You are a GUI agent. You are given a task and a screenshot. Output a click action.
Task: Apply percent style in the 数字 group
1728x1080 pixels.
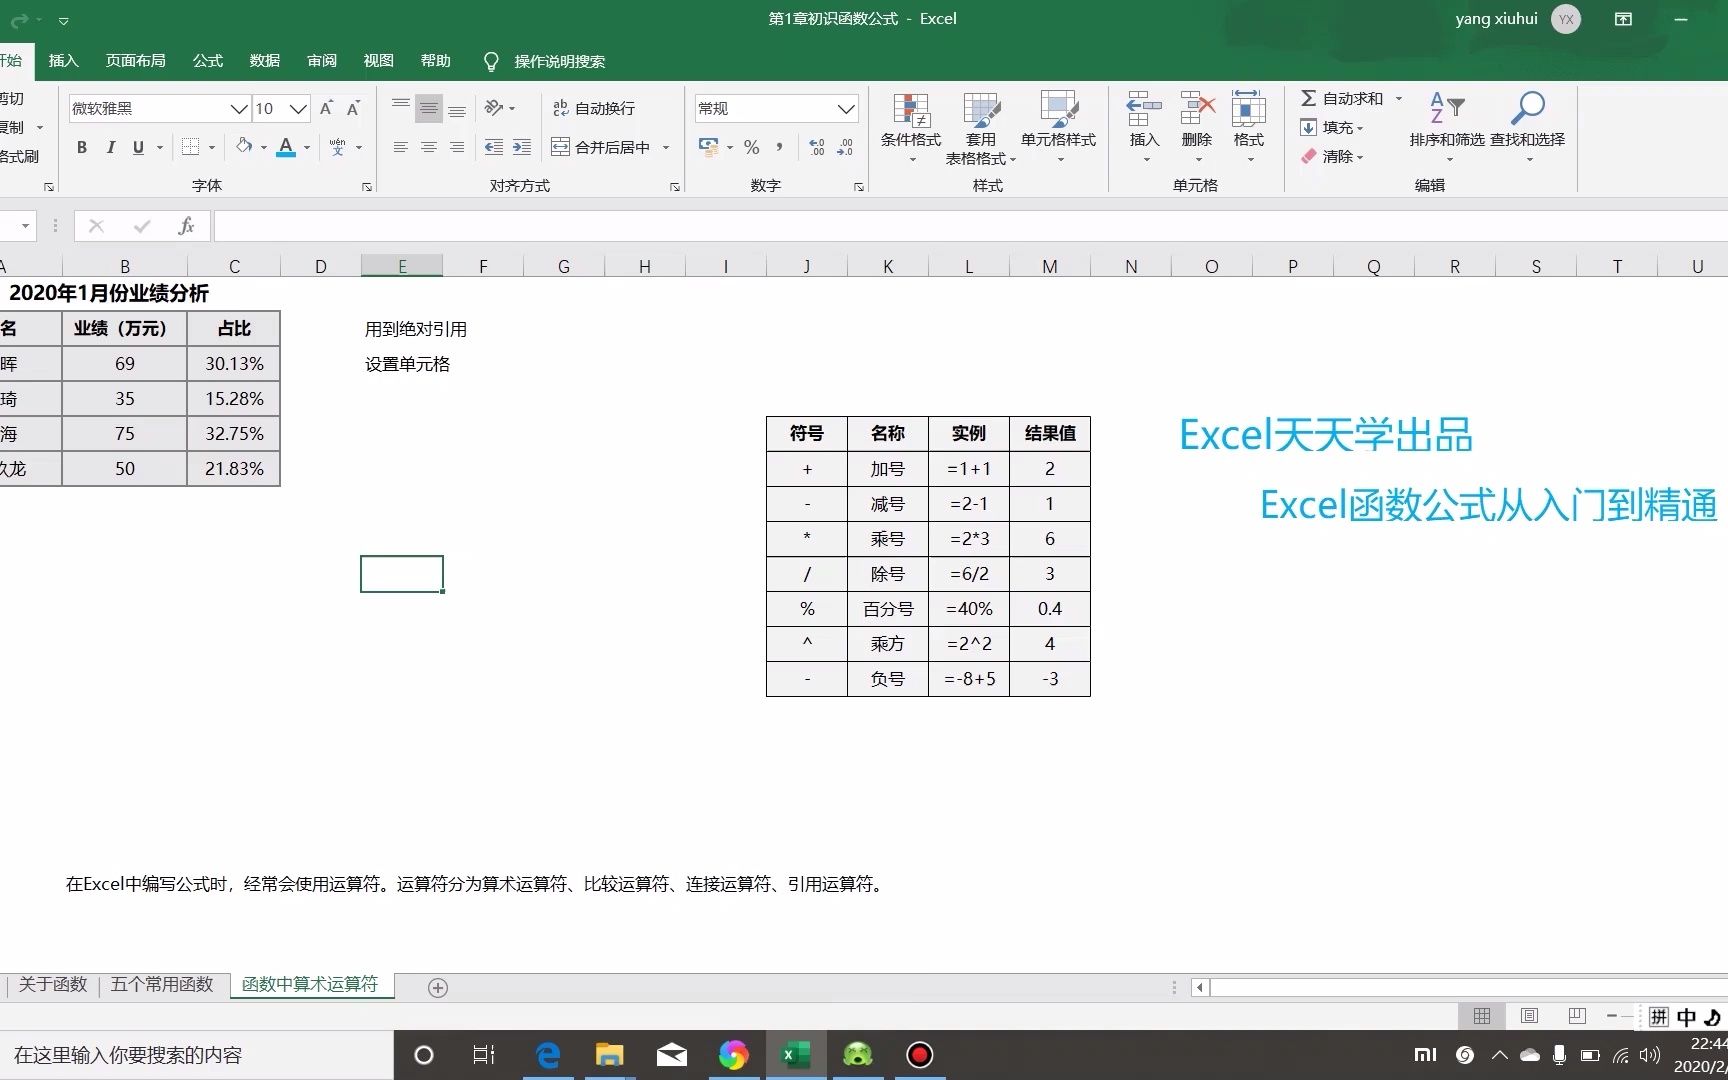(x=752, y=147)
